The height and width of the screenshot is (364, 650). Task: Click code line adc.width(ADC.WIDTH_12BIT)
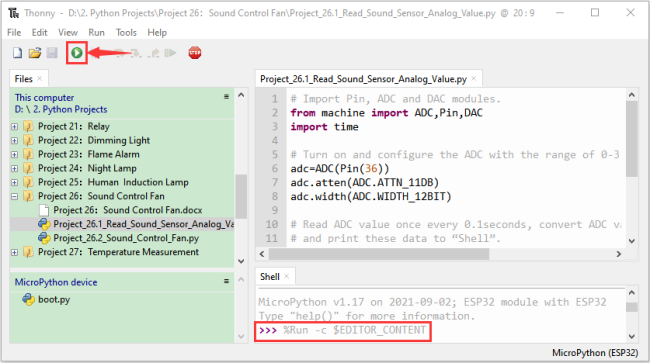click(371, 196)
